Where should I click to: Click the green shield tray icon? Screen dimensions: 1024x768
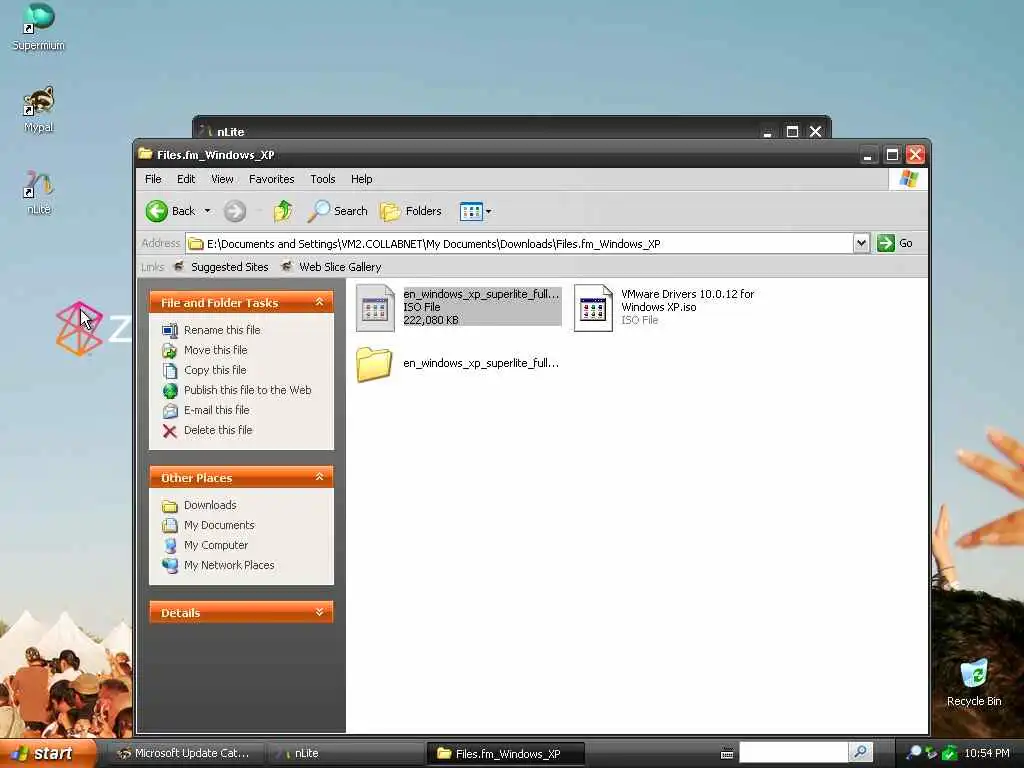950,753
